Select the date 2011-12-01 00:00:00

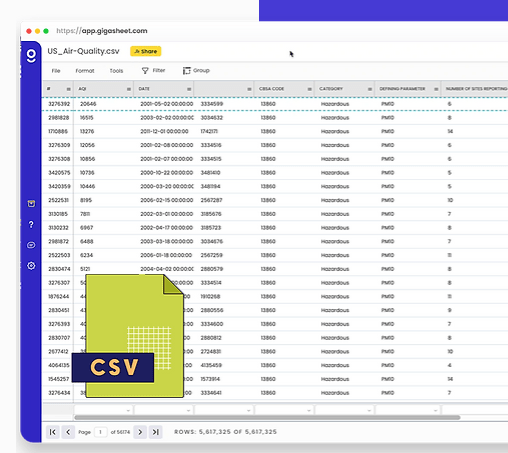(164, 131)
